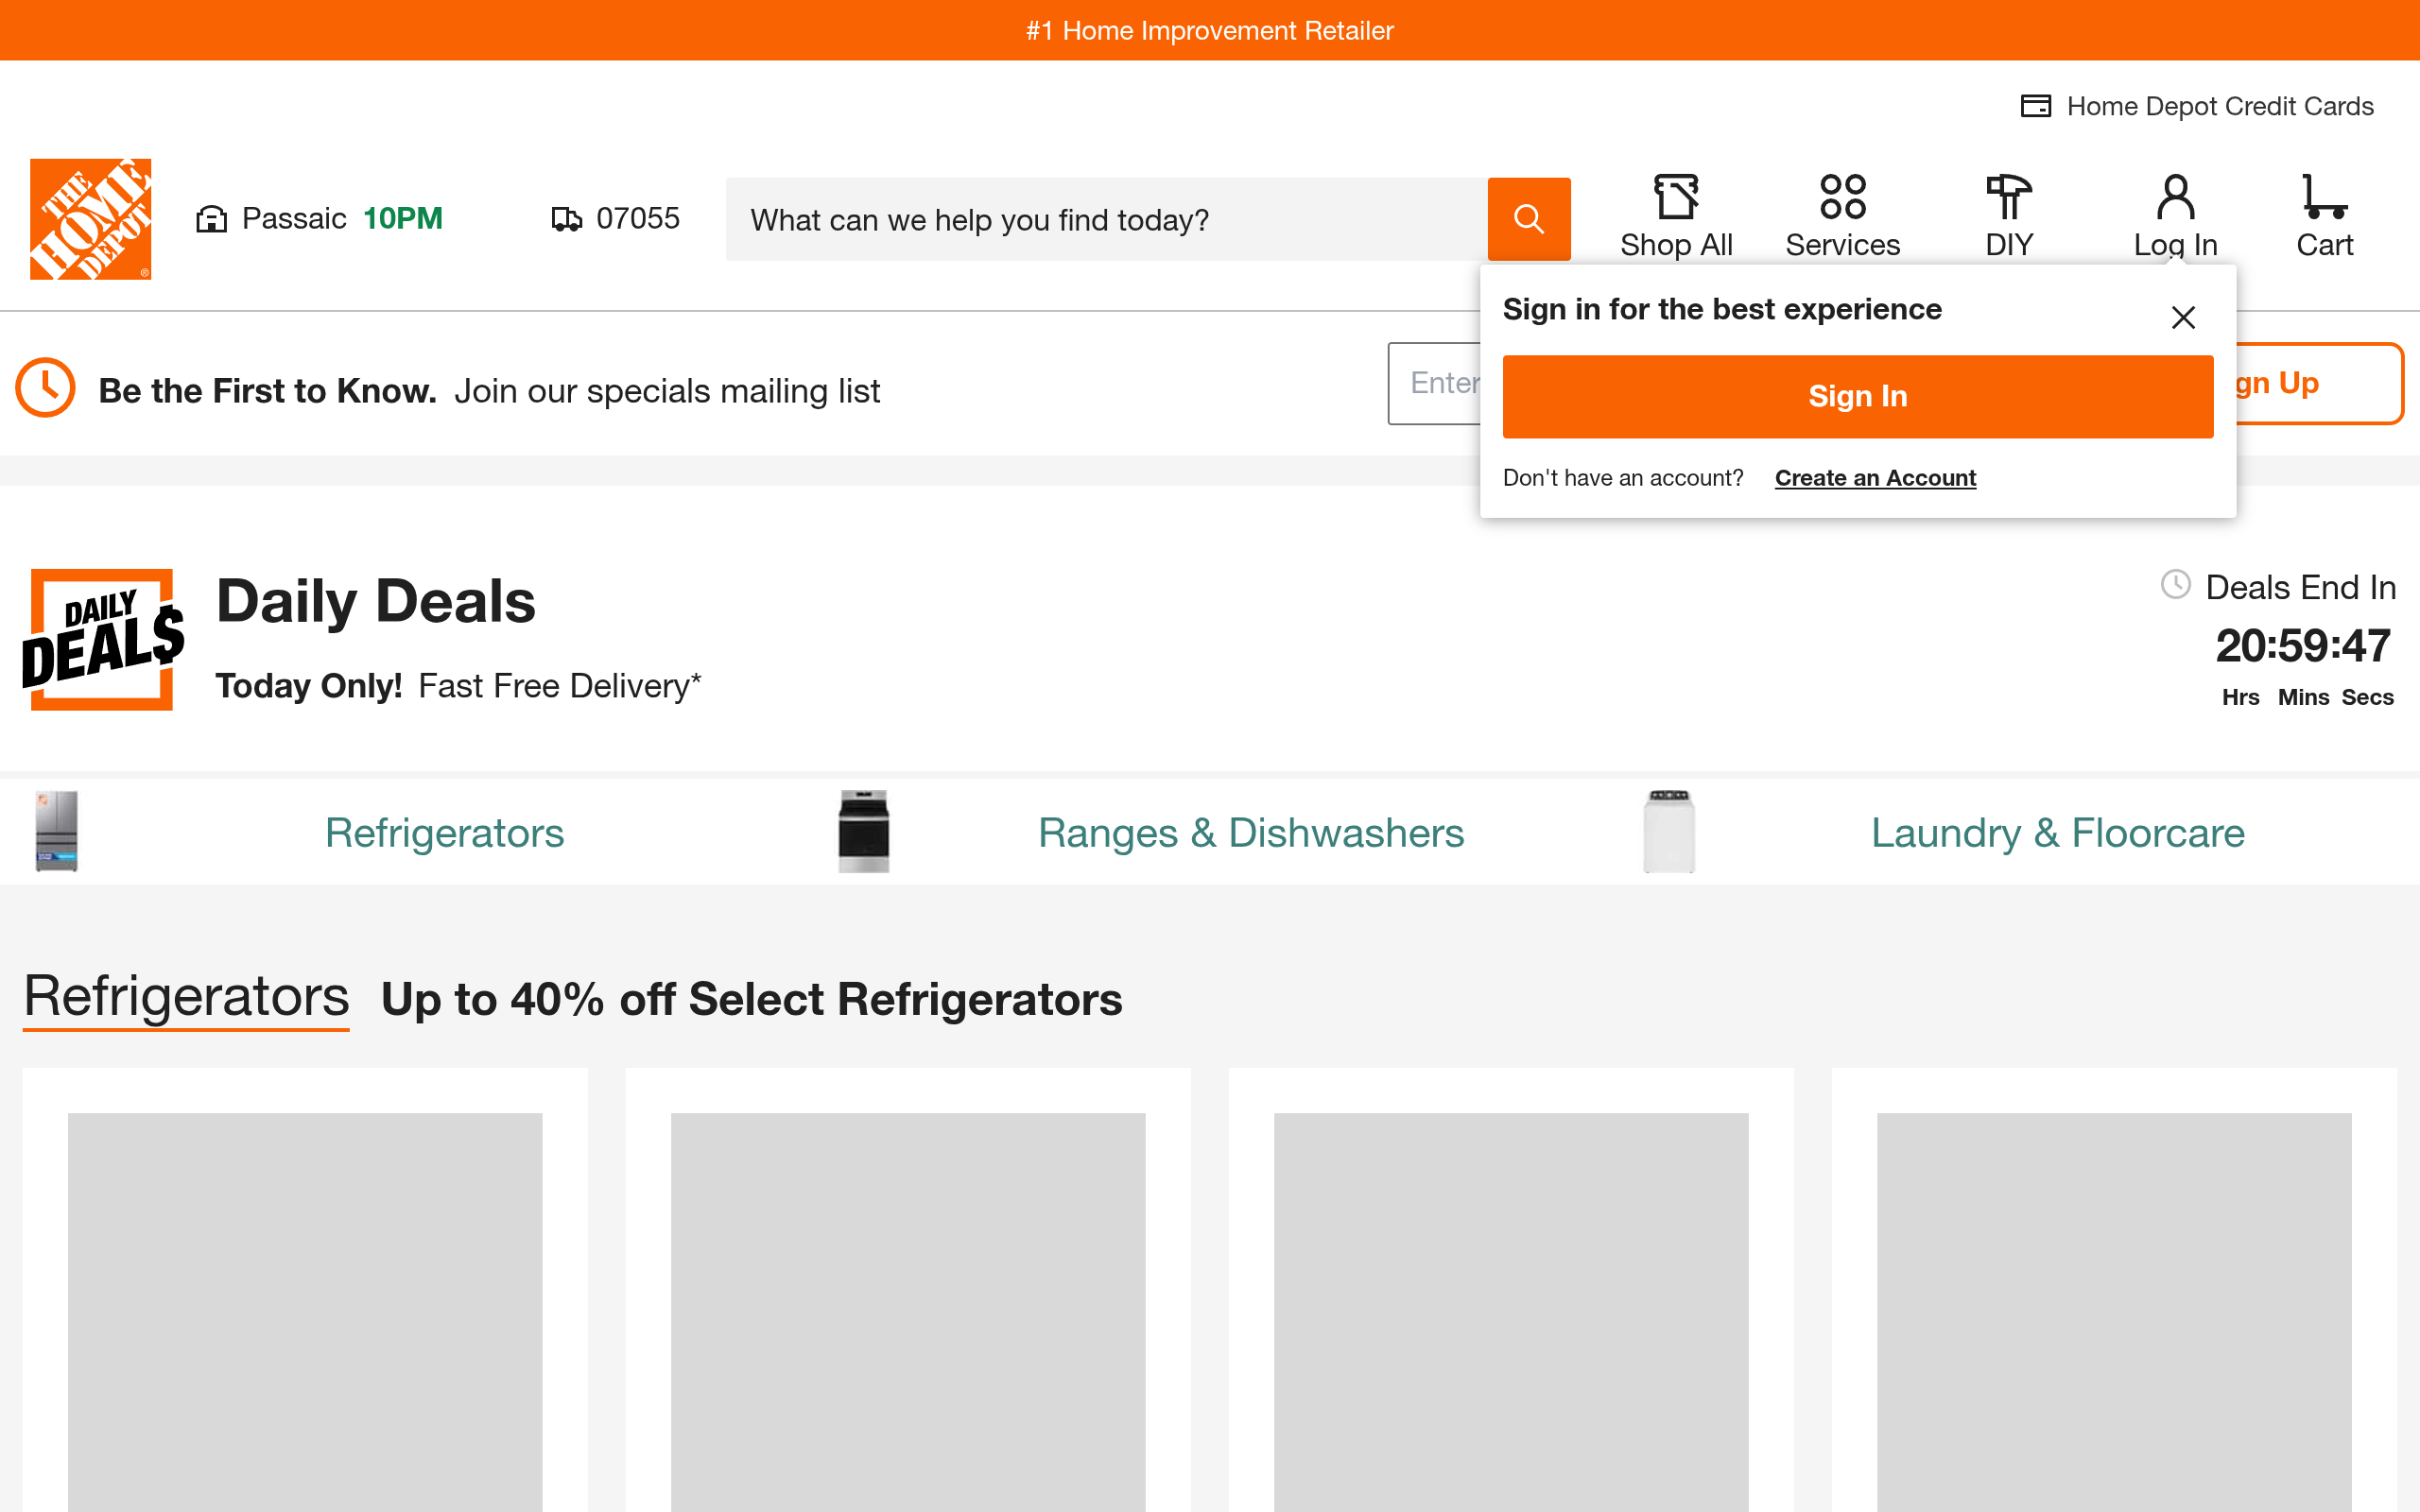2420x1512 pixels.
Task: Click the mailing list Sign Up button
Action: [x=2319, y=384]
